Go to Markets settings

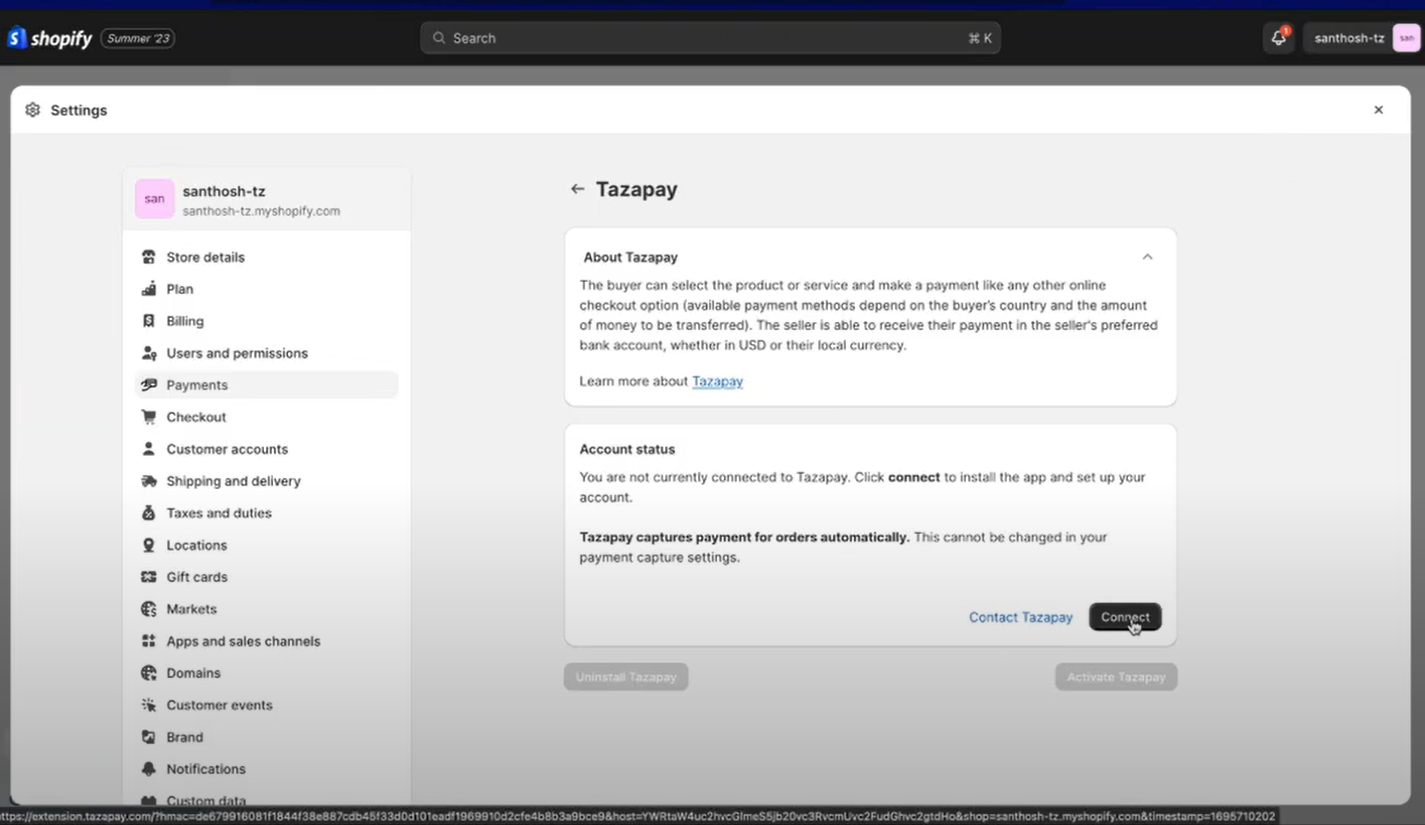click(x=266, y=609)
